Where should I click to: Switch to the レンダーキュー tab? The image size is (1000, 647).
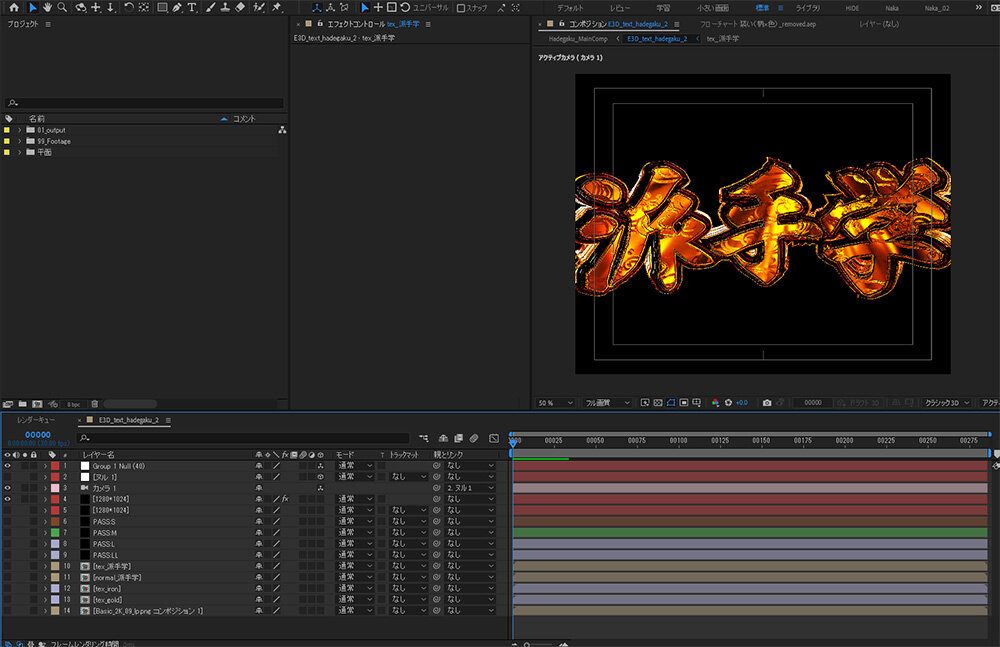(x=37, y=420)
